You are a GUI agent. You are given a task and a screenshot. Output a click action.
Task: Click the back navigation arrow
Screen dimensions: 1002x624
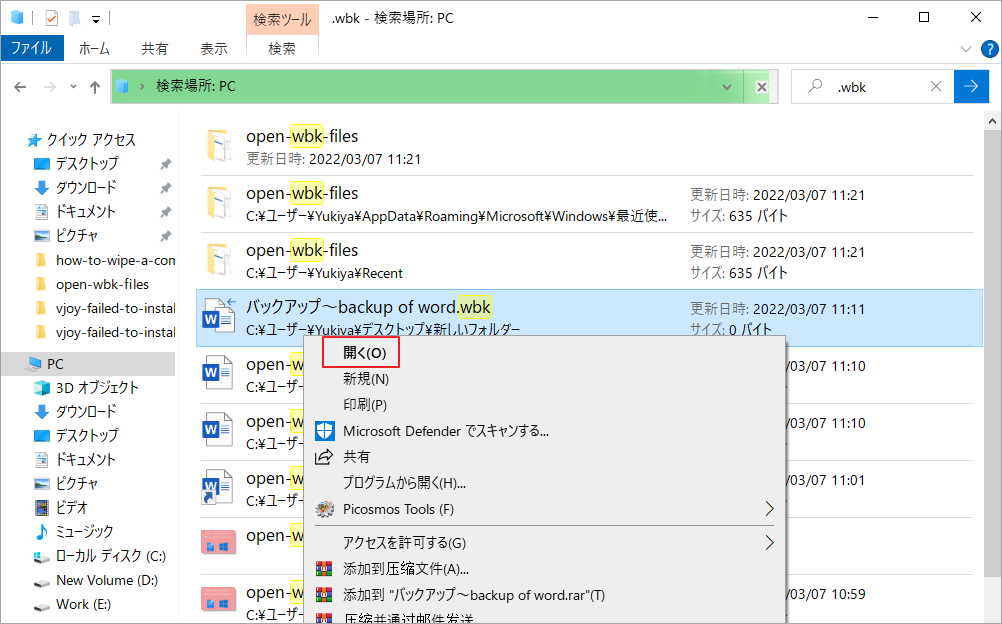(x=20, y=87)
